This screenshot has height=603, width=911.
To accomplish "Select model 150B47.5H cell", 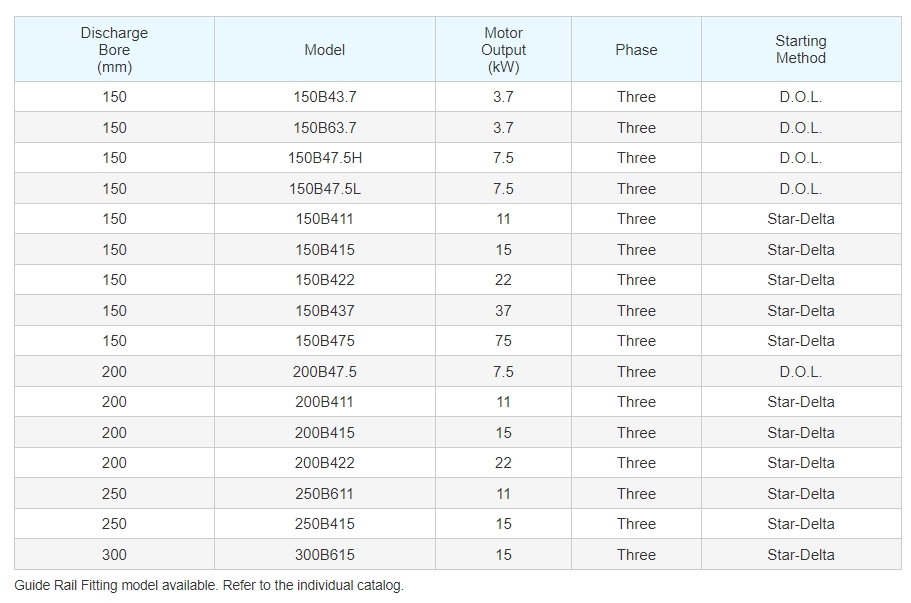I will point(325,158).
